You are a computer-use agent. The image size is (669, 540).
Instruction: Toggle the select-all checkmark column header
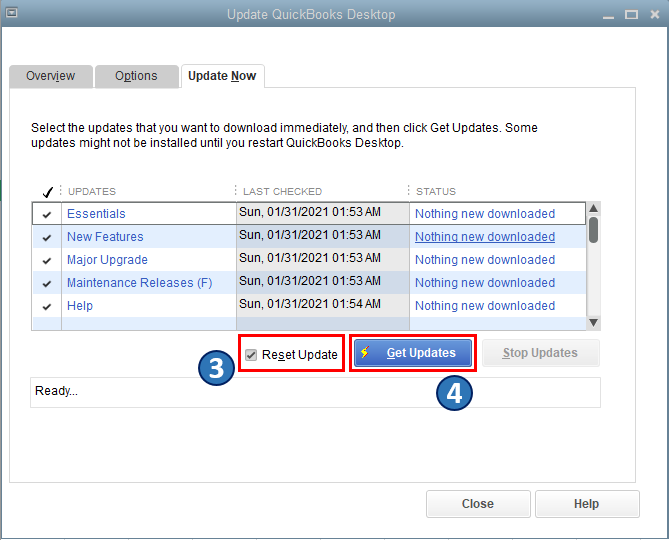point(47,192)
